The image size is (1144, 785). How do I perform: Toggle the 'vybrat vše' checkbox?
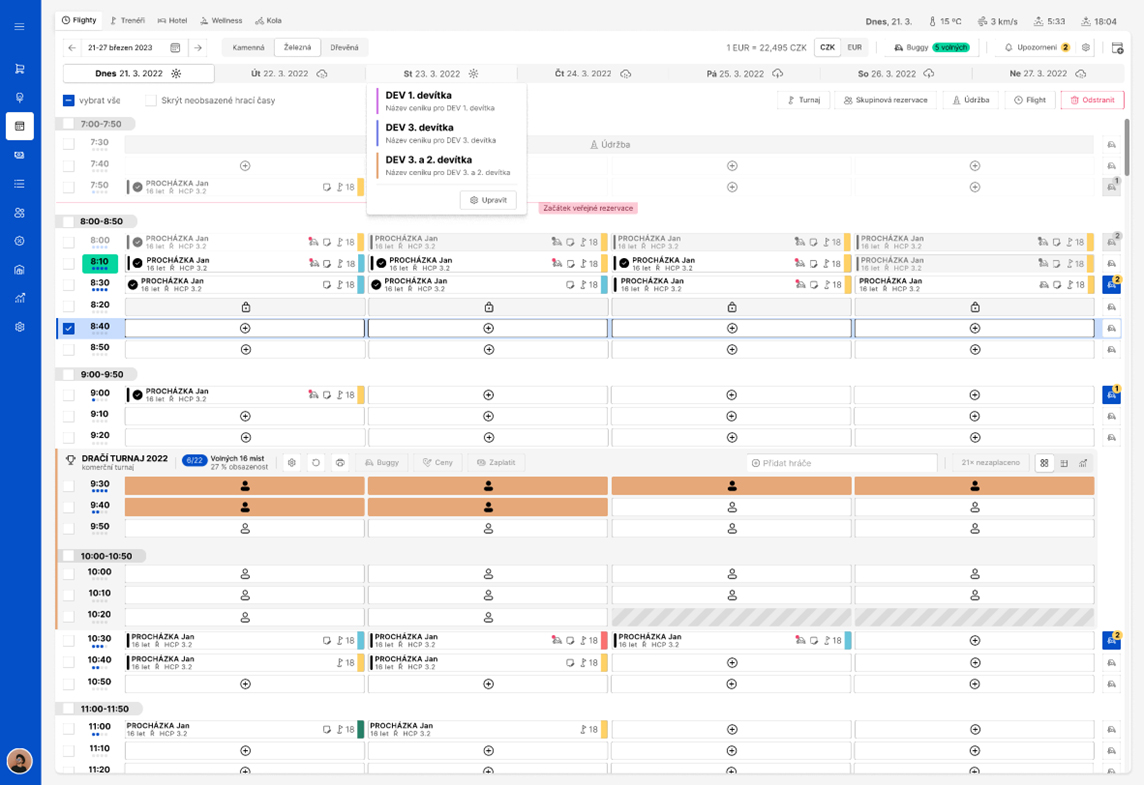[69, 100]
